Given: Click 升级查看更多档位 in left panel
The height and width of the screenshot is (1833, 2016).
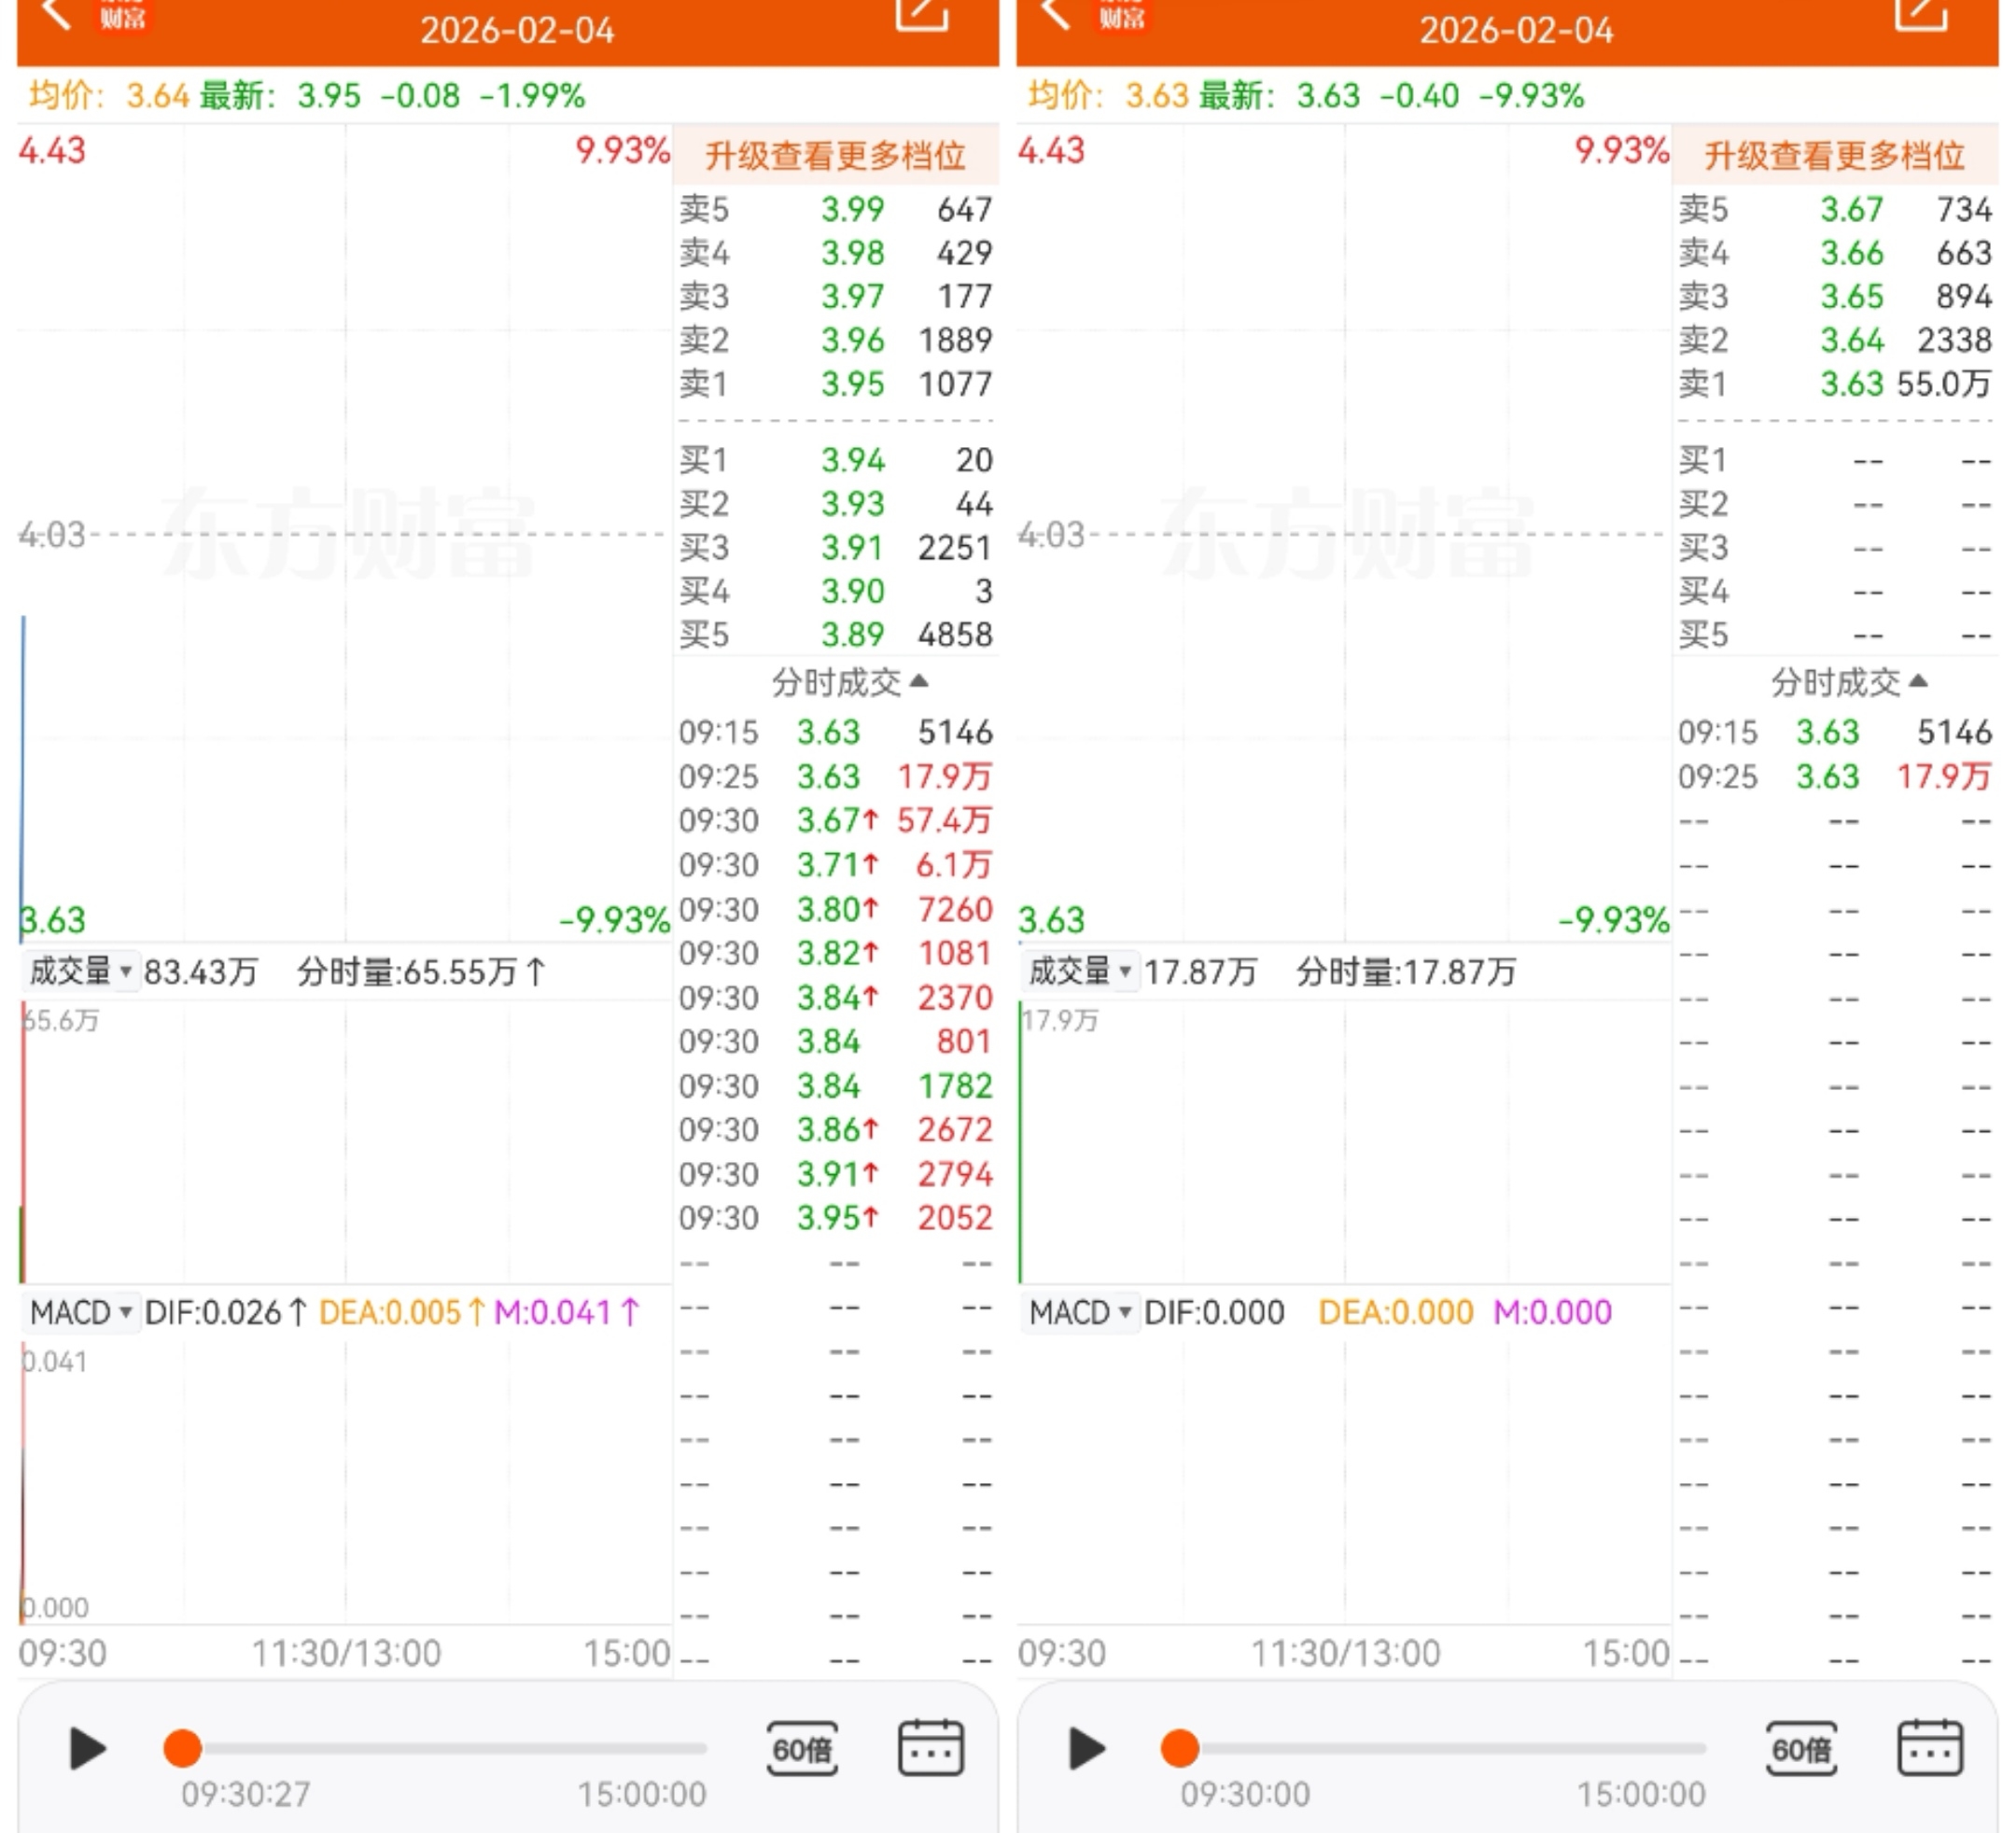Looking at the screenshot, I should (835, 155).
